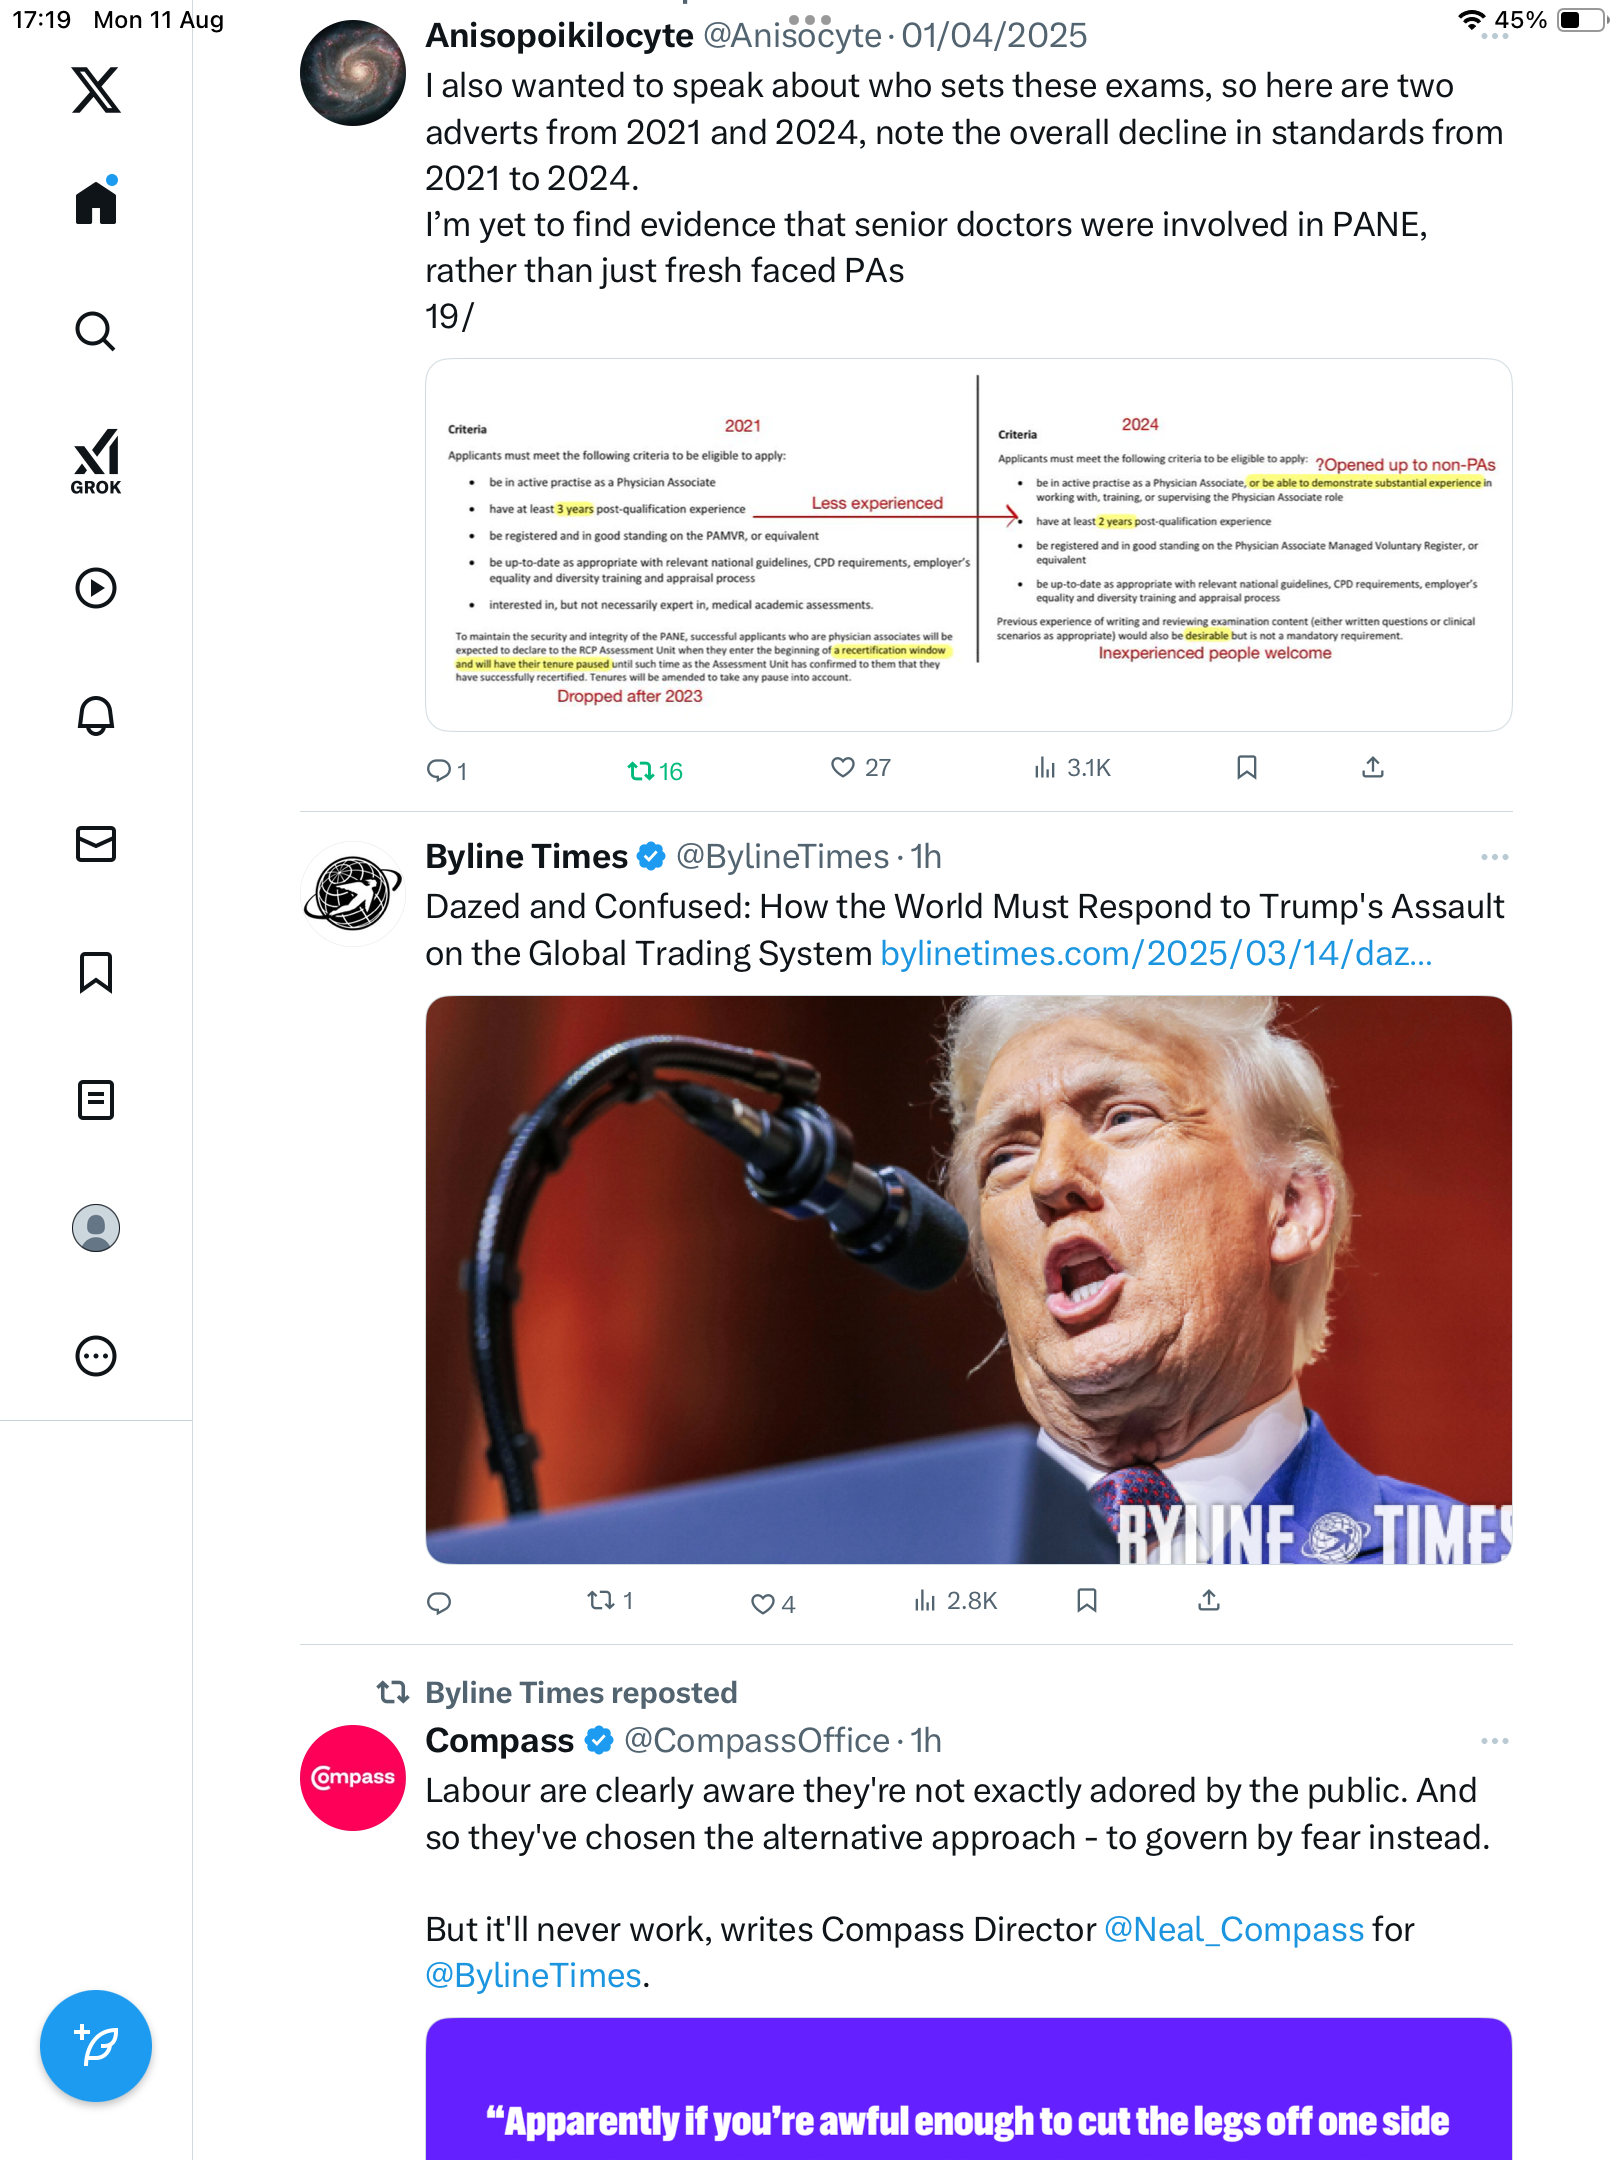Open sidebar Bookmarks icon
Screen dimensions: 1620x2160
pos(96,972)
